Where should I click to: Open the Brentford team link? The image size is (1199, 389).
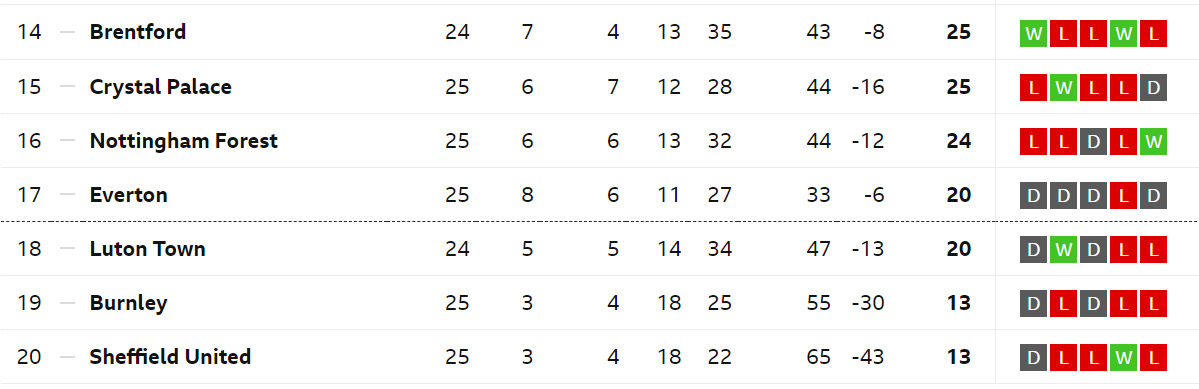click(x=138, y=32)
